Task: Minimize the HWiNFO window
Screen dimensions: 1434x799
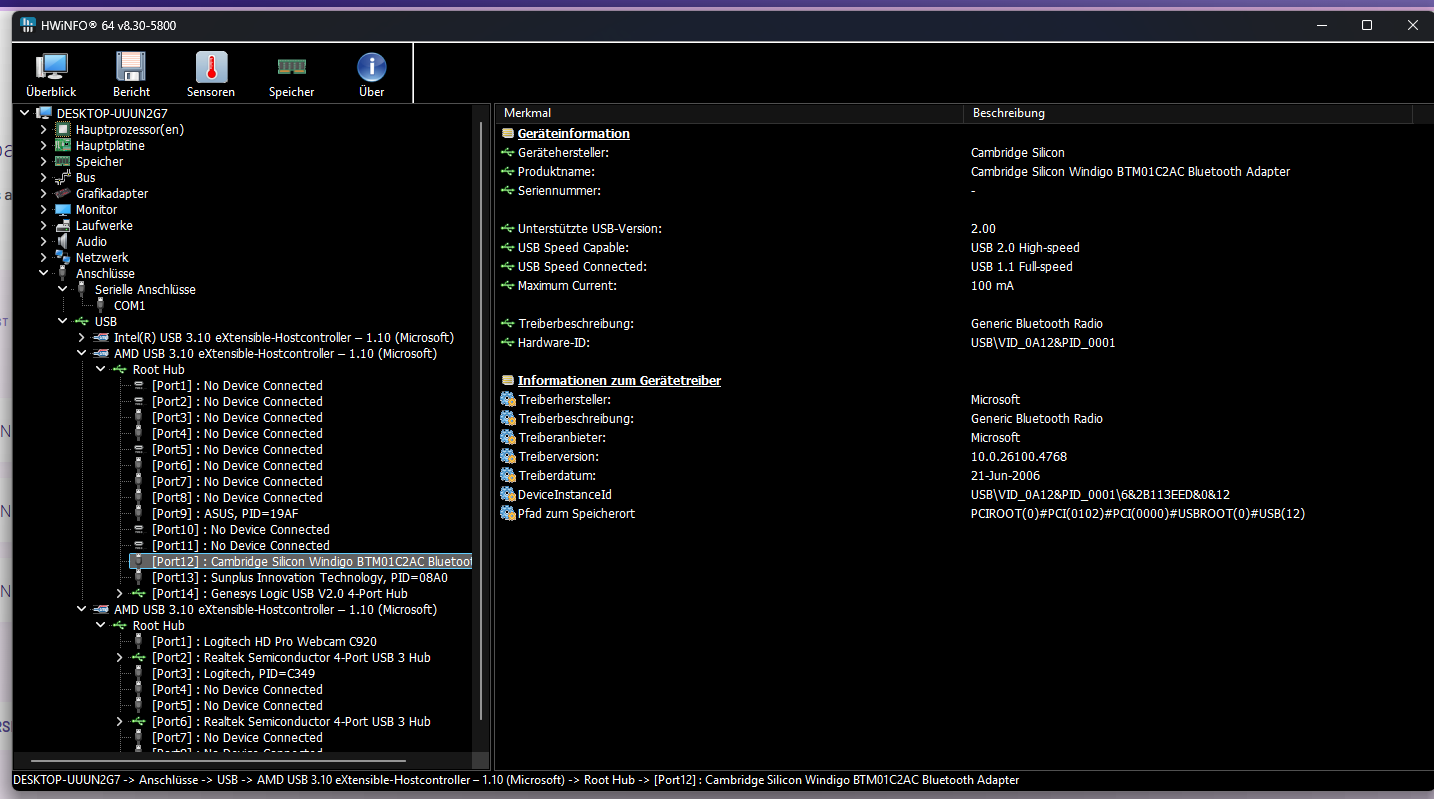Action: 1322,25
